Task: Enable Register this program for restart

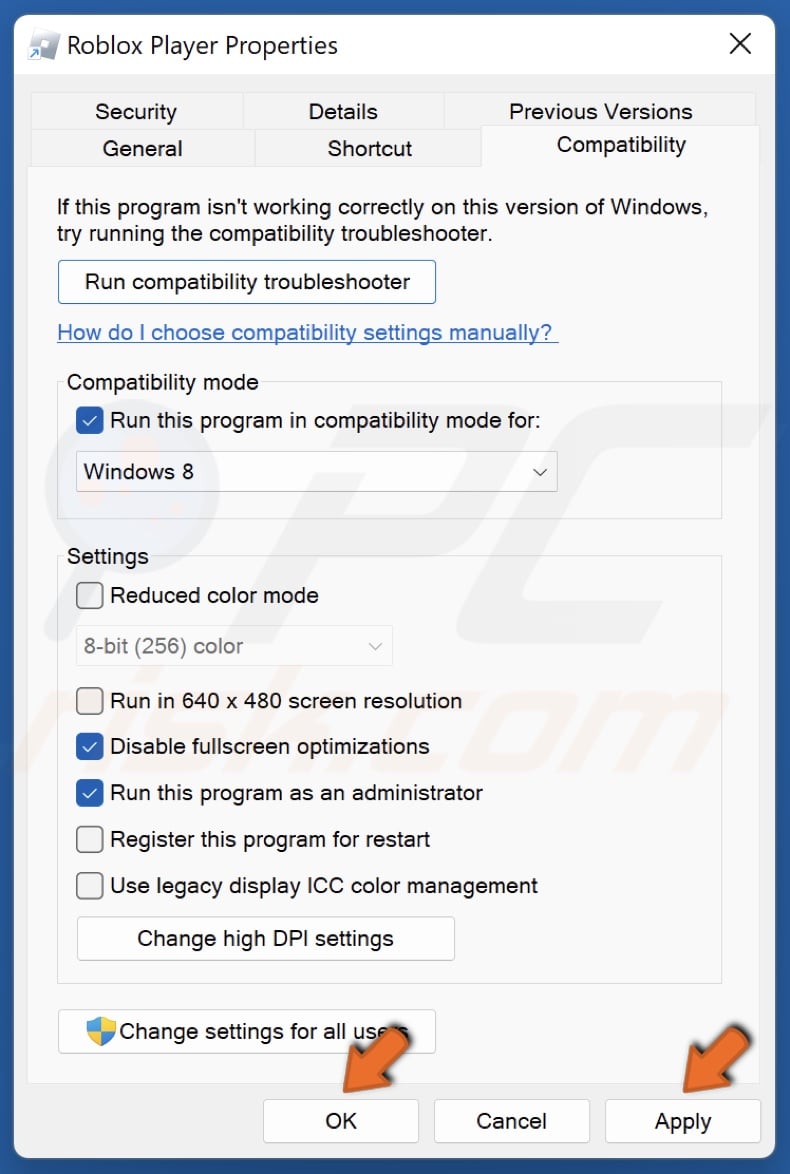Action: (x=89, y=839)
